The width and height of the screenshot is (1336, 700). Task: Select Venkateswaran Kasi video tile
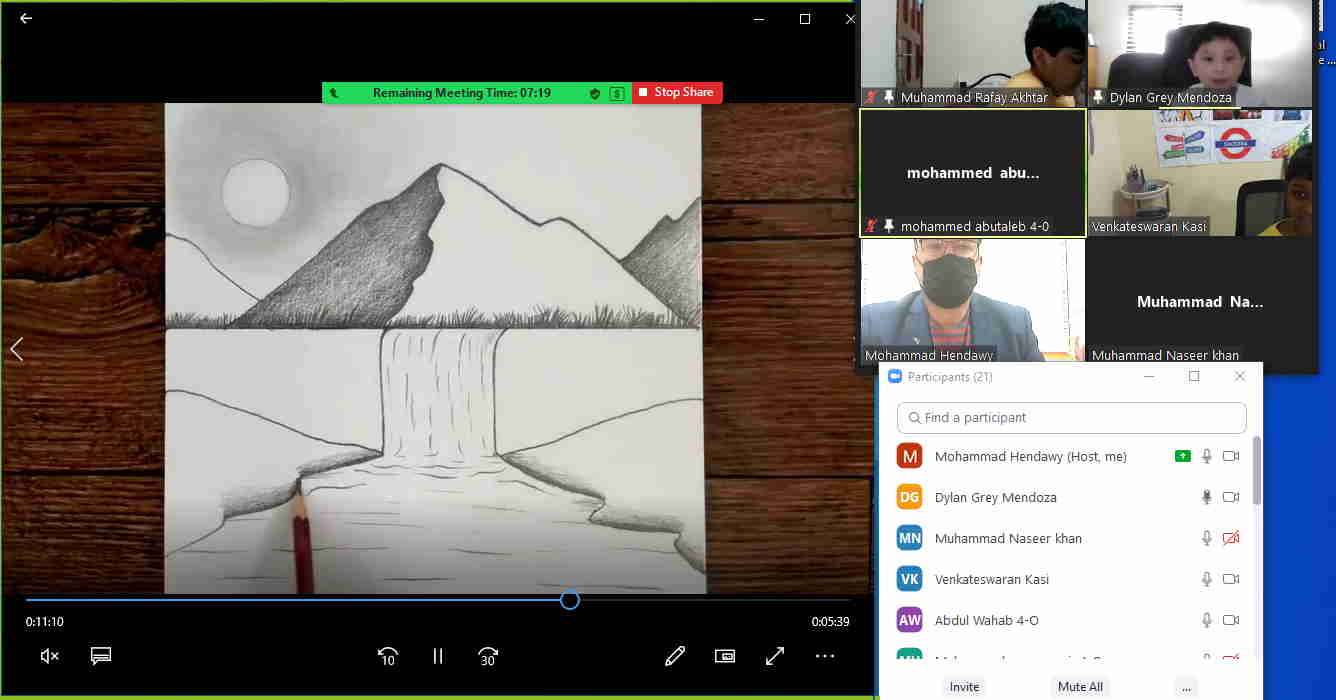tap(1199, 173)
